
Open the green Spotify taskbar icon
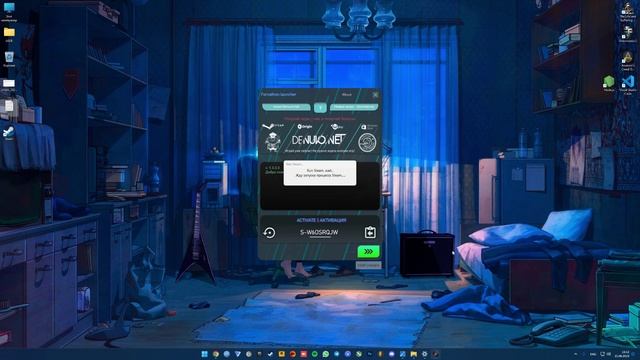point(315,354)
